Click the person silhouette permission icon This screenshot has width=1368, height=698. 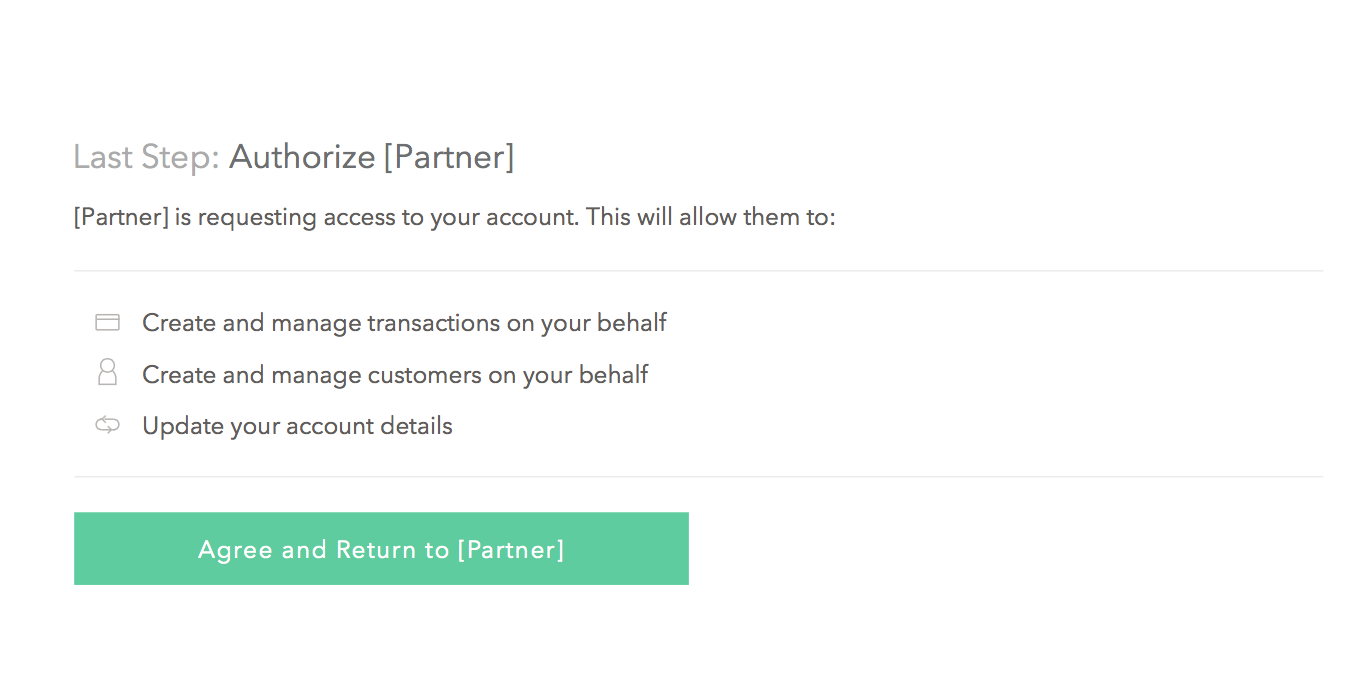[x=107, y=372]
